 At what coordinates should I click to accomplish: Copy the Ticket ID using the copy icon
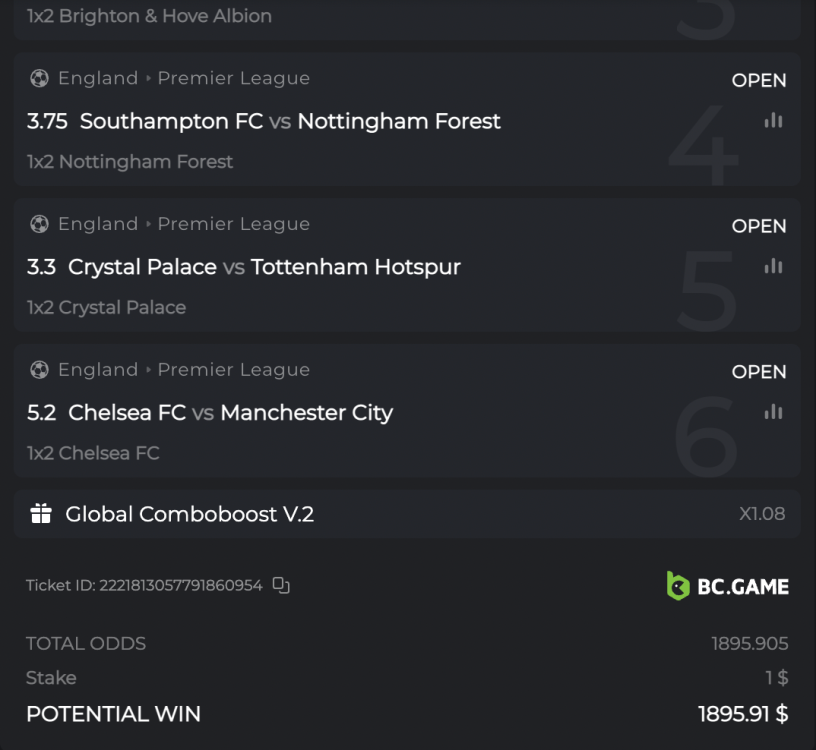pyautogui.click(x=280, y=585)
